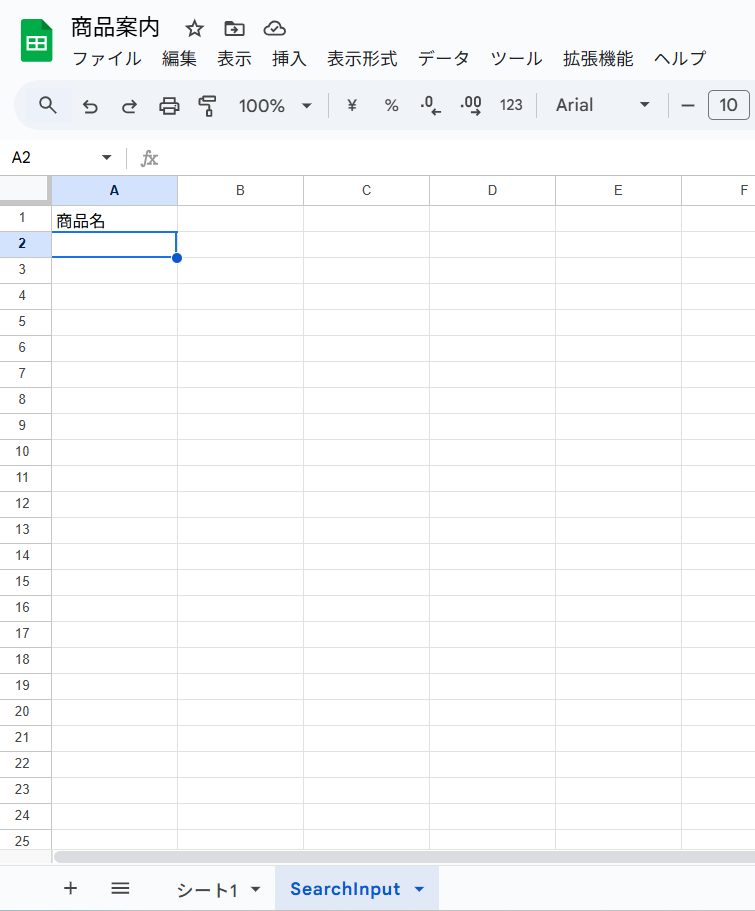755x911 pixels.
Task: Click the redo arrow icon
Action: (129, 106)
